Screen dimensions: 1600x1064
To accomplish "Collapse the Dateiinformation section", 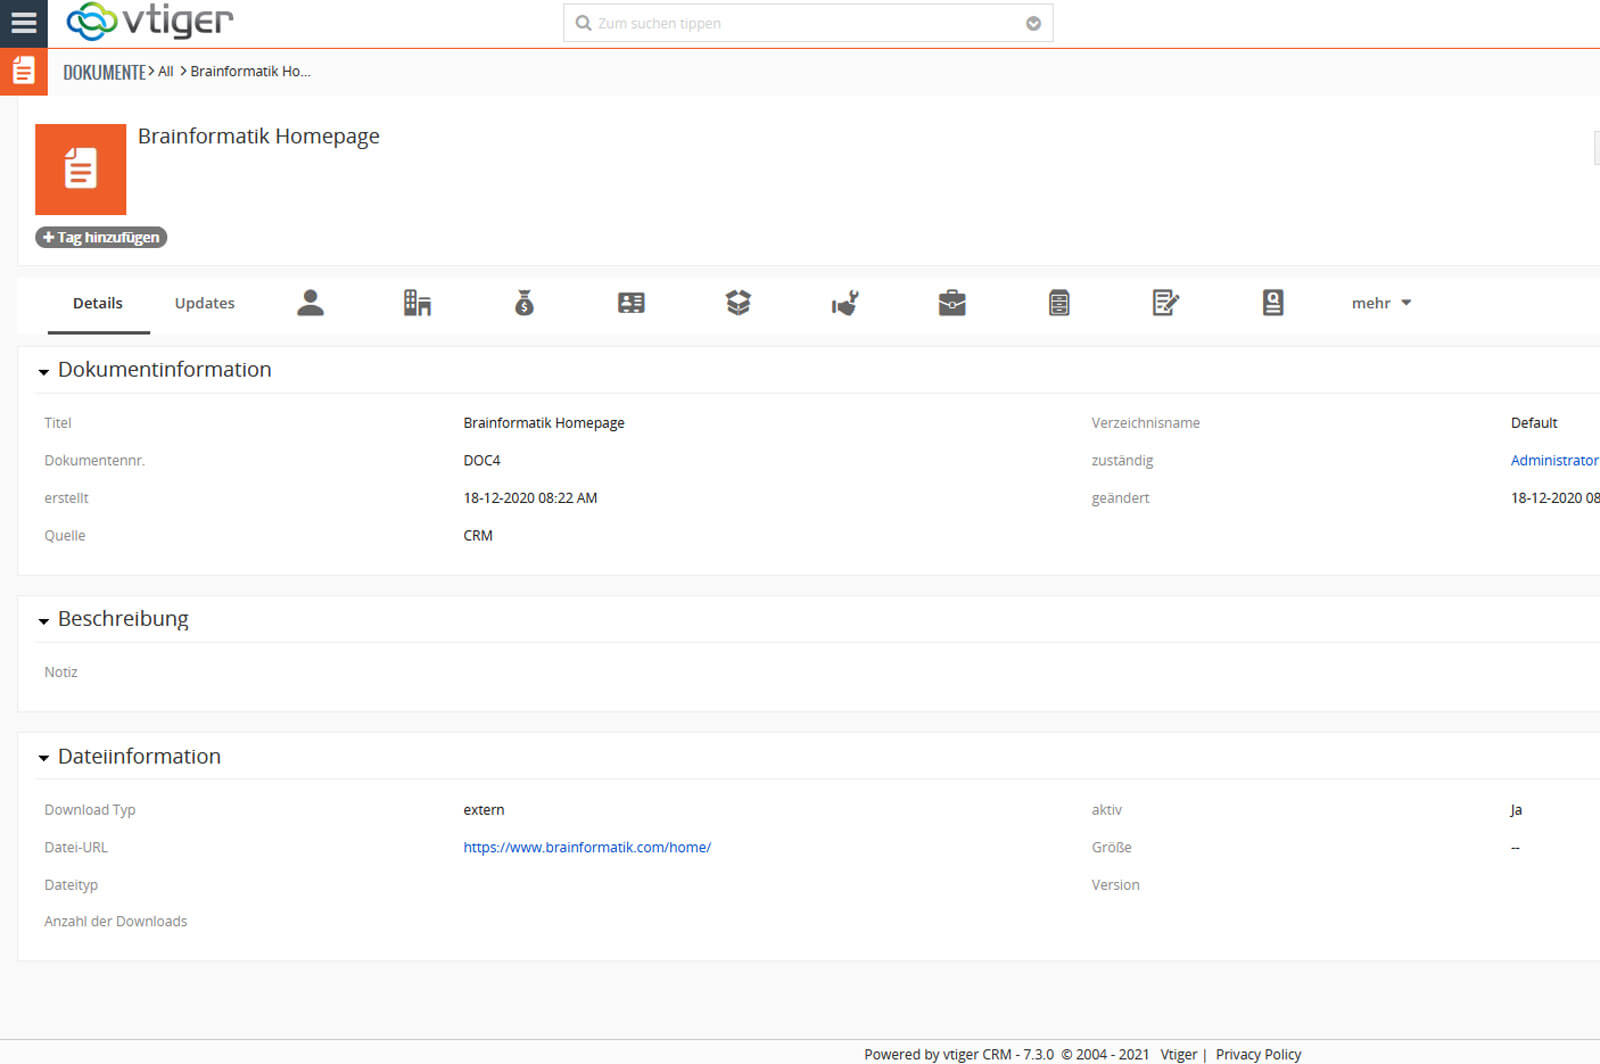I will 44,758.
